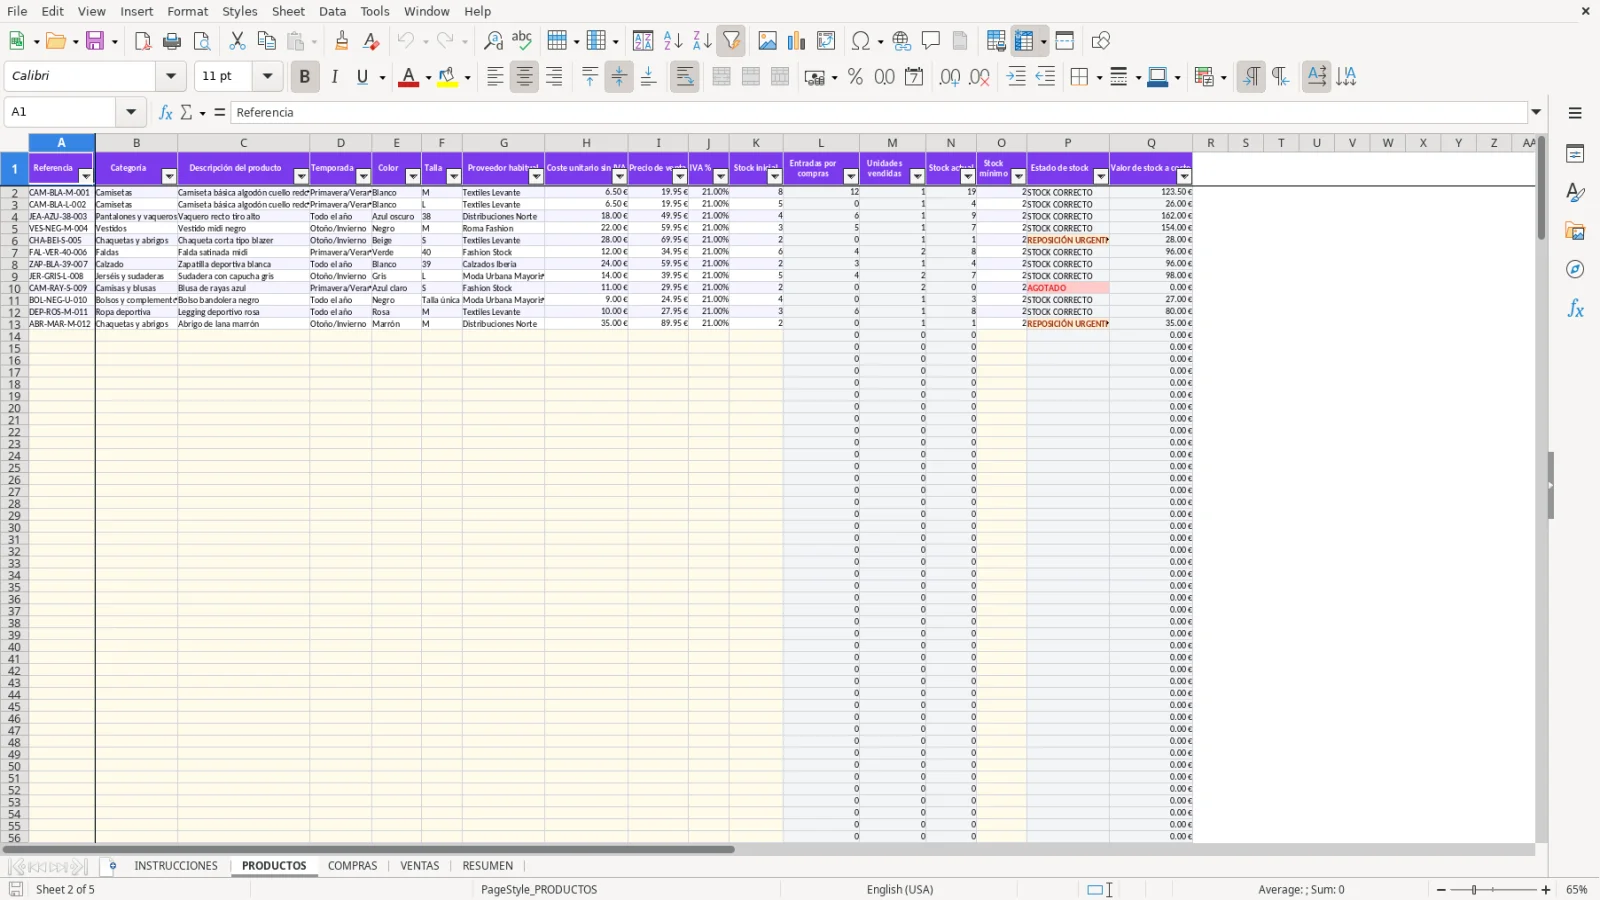Expand Name Box dropdown arrow
Image resolution: width=1600 pixels, height=900 pixels.
click(x=131, y=112)
